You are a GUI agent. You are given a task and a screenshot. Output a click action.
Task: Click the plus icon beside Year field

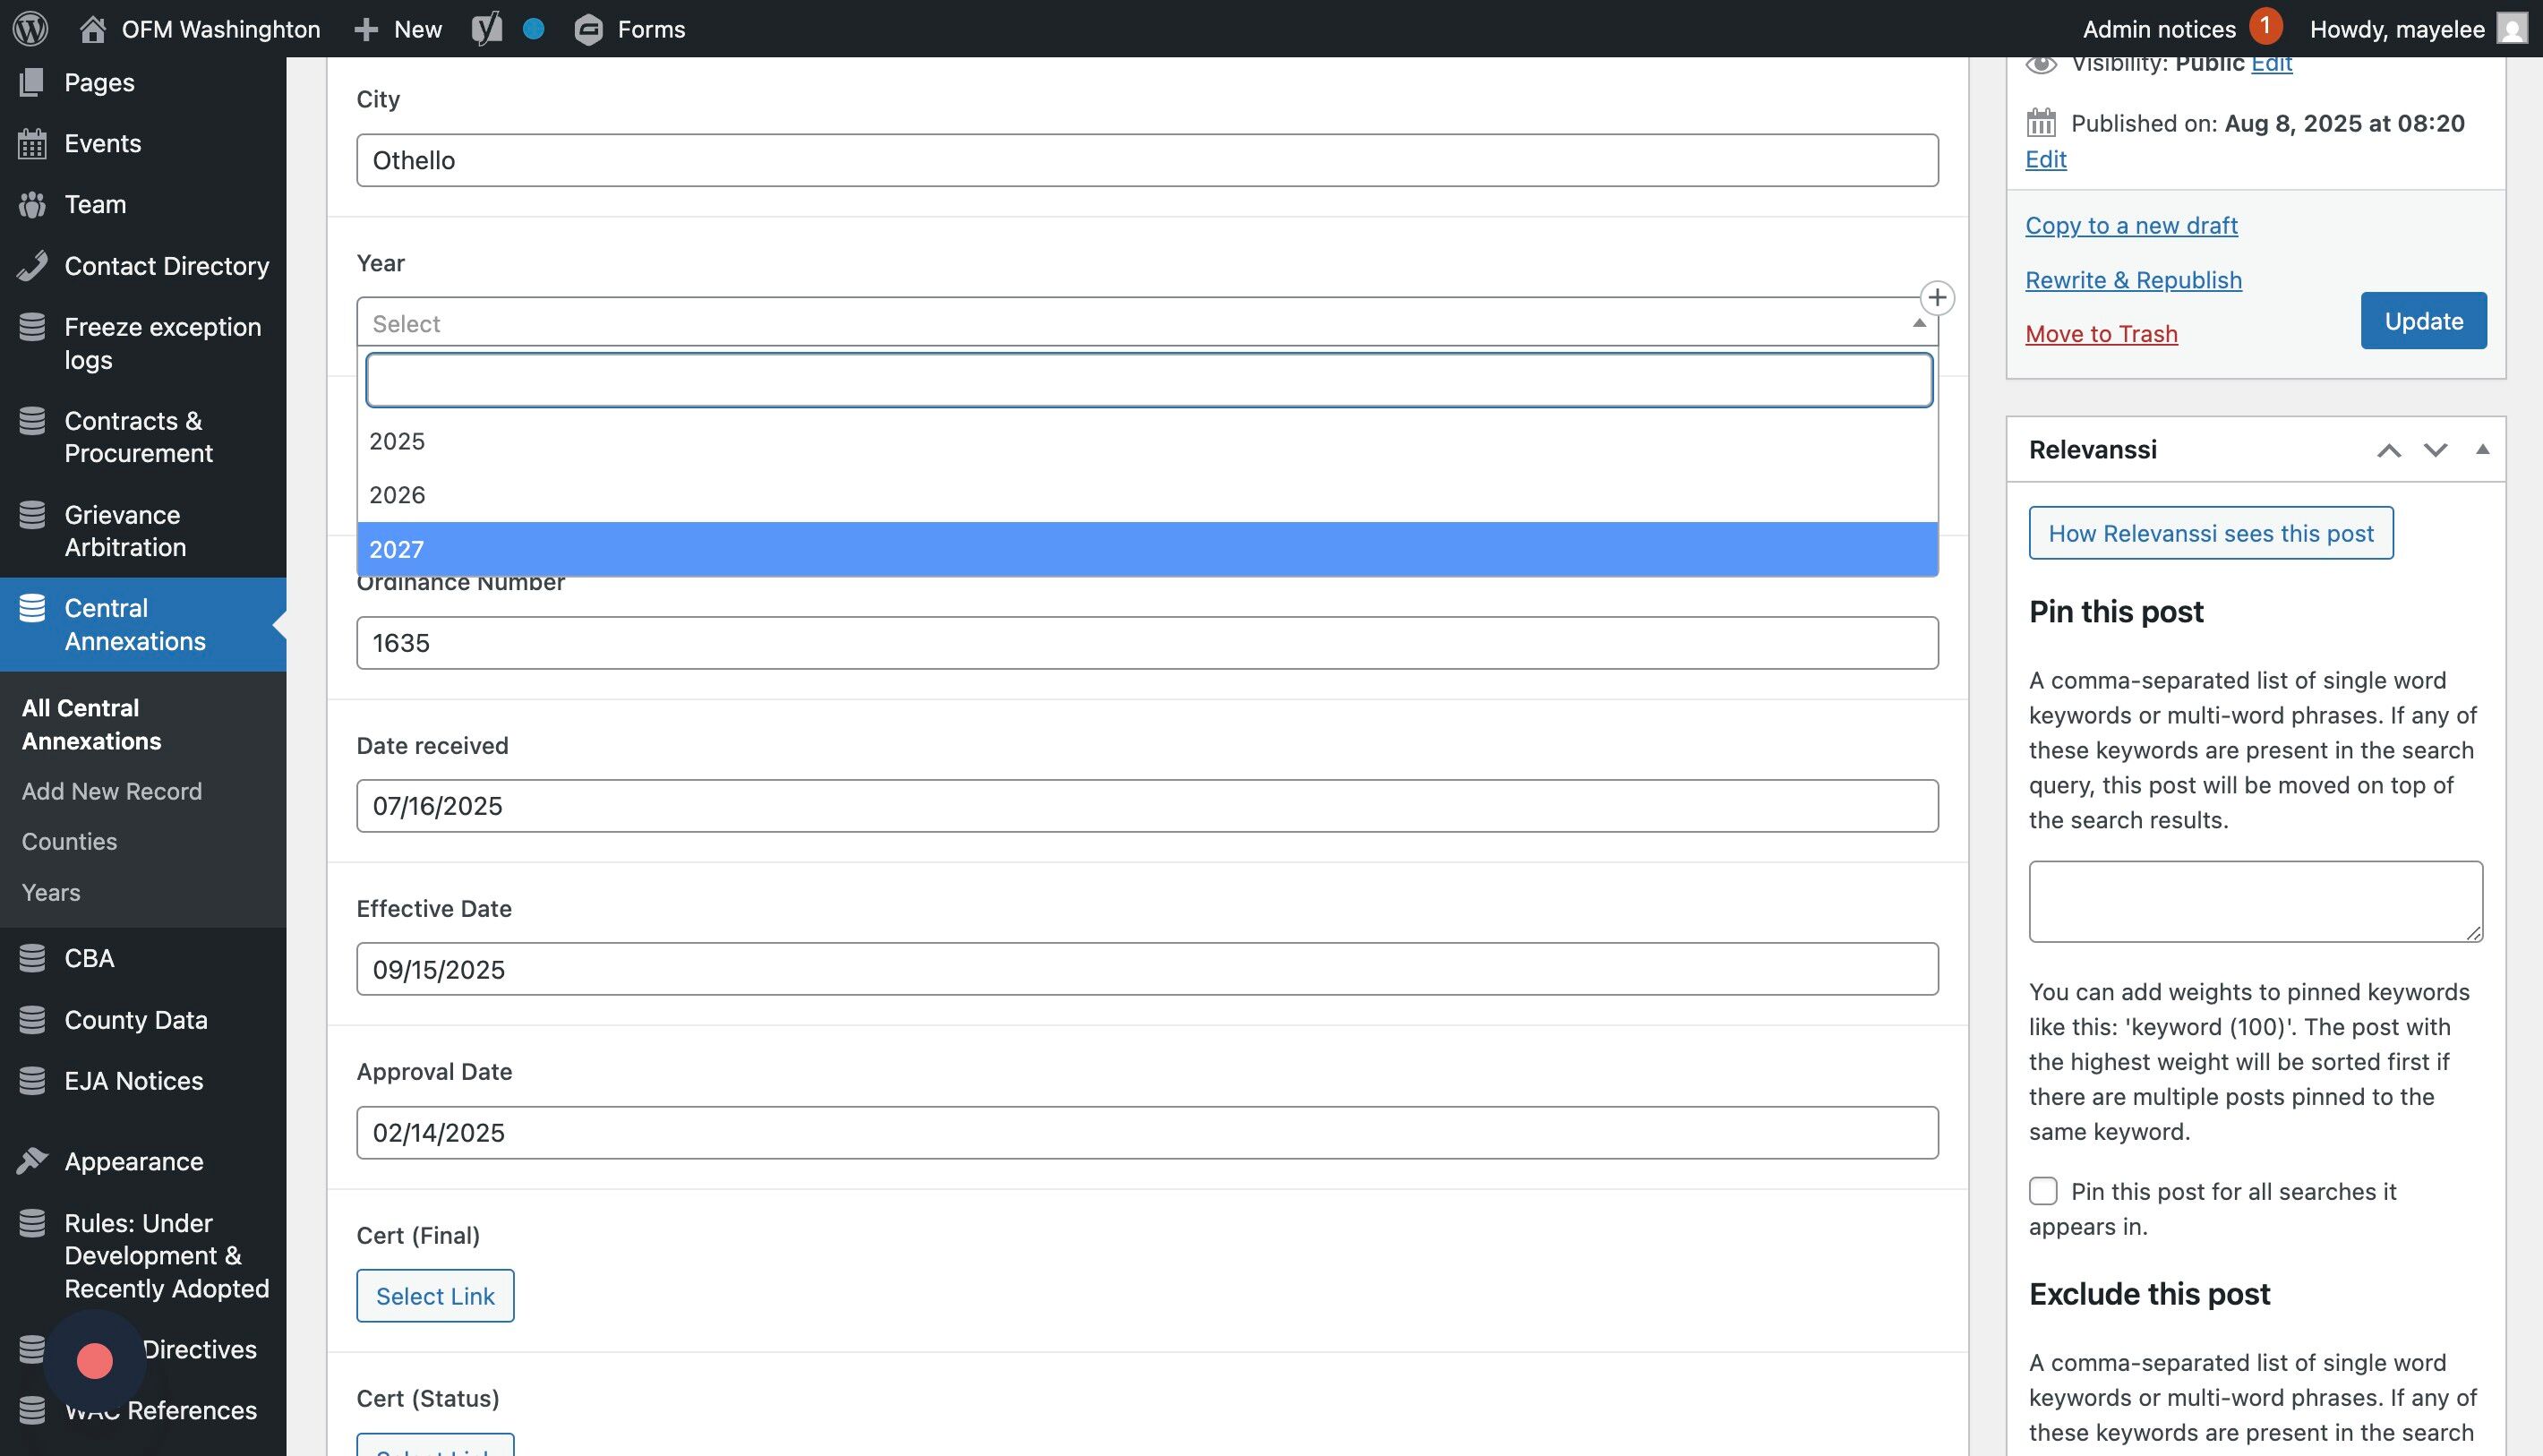(1937, 298)
